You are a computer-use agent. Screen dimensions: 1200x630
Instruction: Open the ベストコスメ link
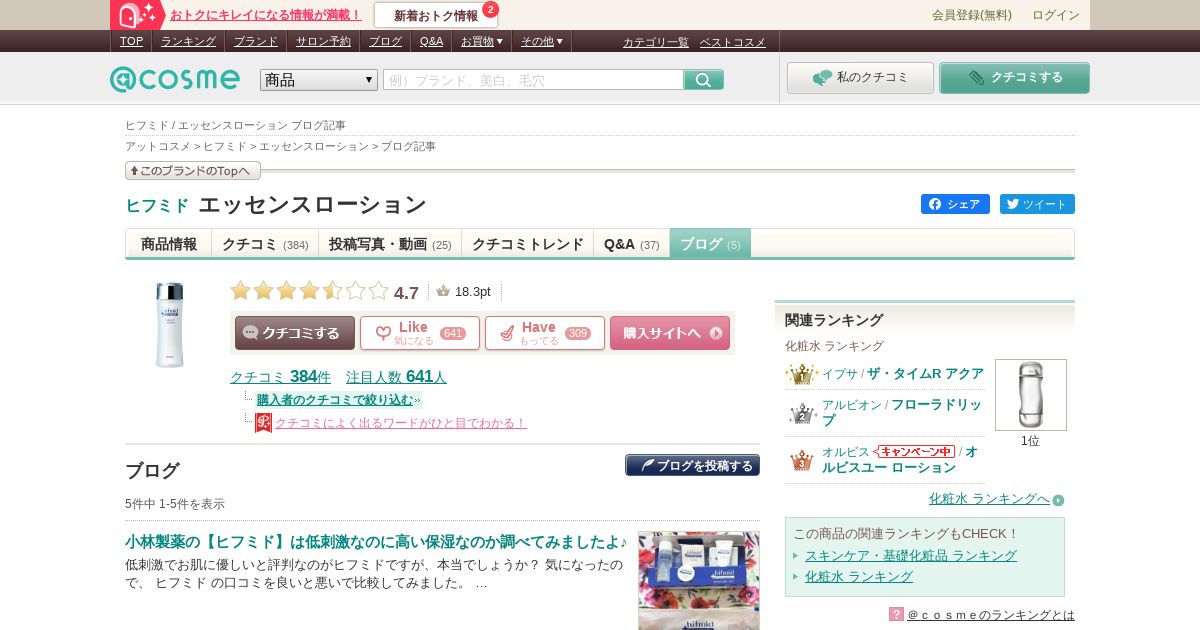tap(733, 42)
